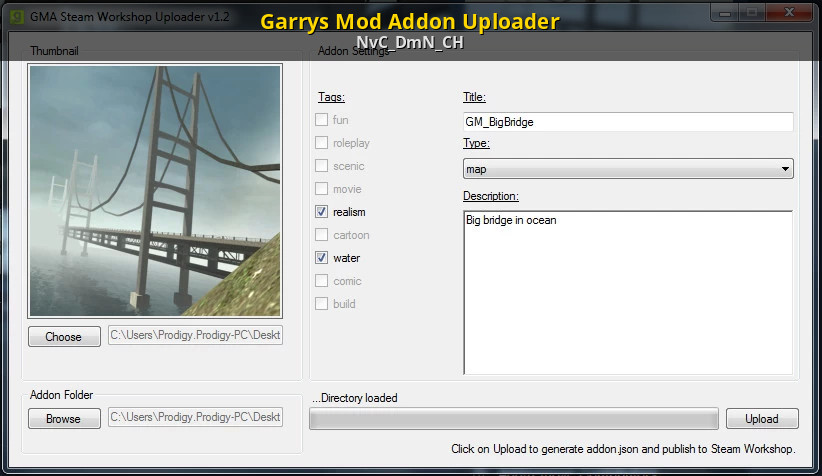Enable the fun tag checkbox
Screen dimensions: 822x476
pos(322,120)
